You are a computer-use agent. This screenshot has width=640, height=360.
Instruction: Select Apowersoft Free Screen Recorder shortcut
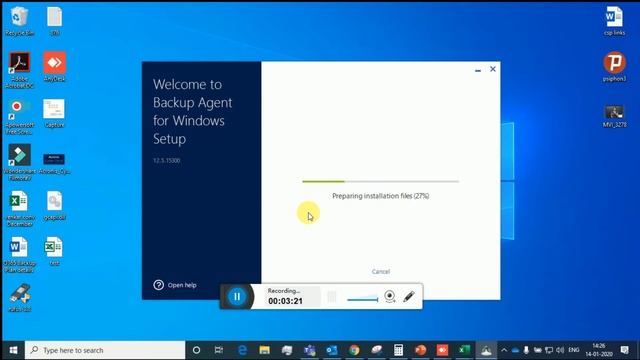pyautogui.click(x=19, y=117)
